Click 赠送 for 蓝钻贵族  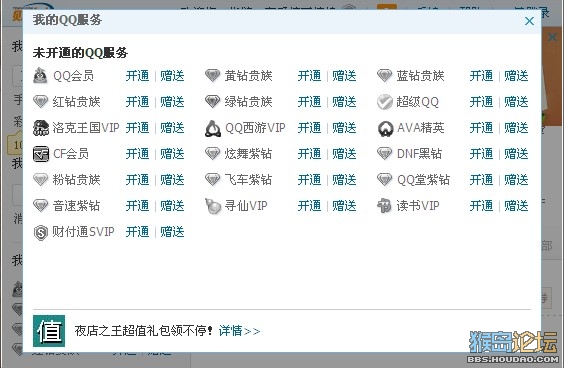click(x=516, y=76)
